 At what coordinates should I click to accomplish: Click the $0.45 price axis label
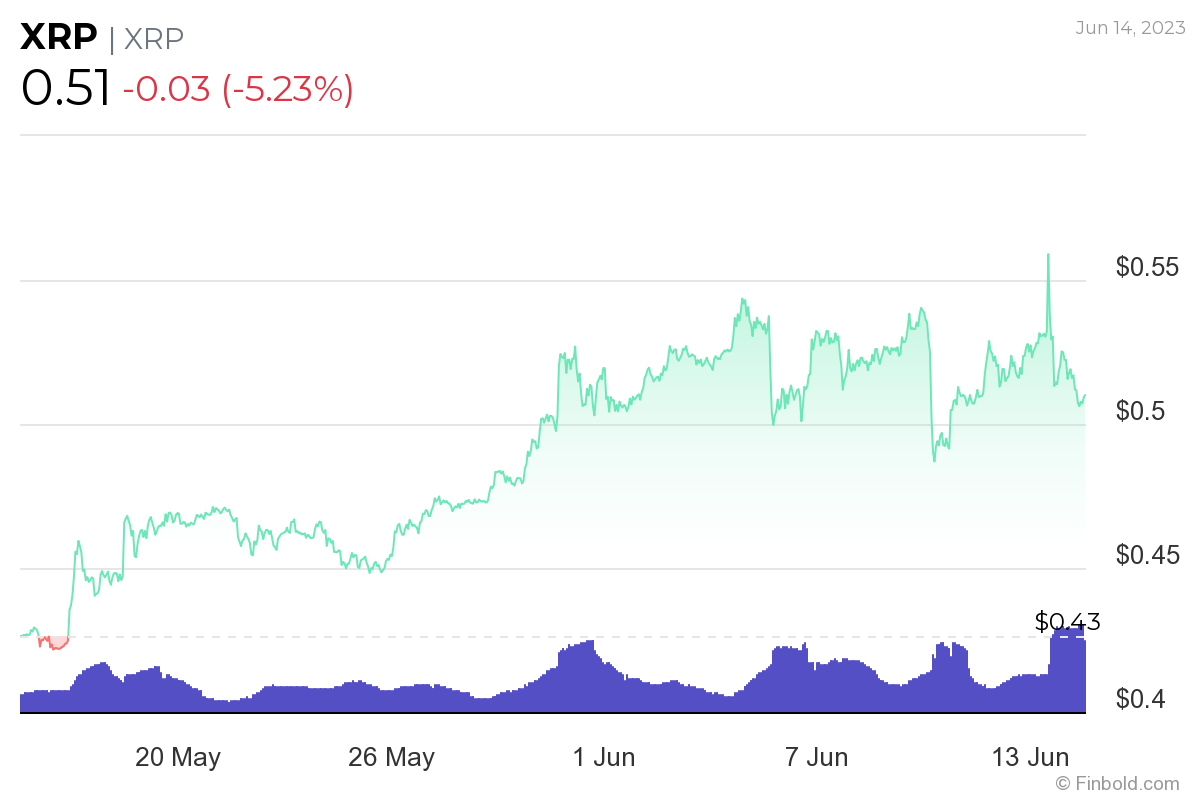point(1147,554)
